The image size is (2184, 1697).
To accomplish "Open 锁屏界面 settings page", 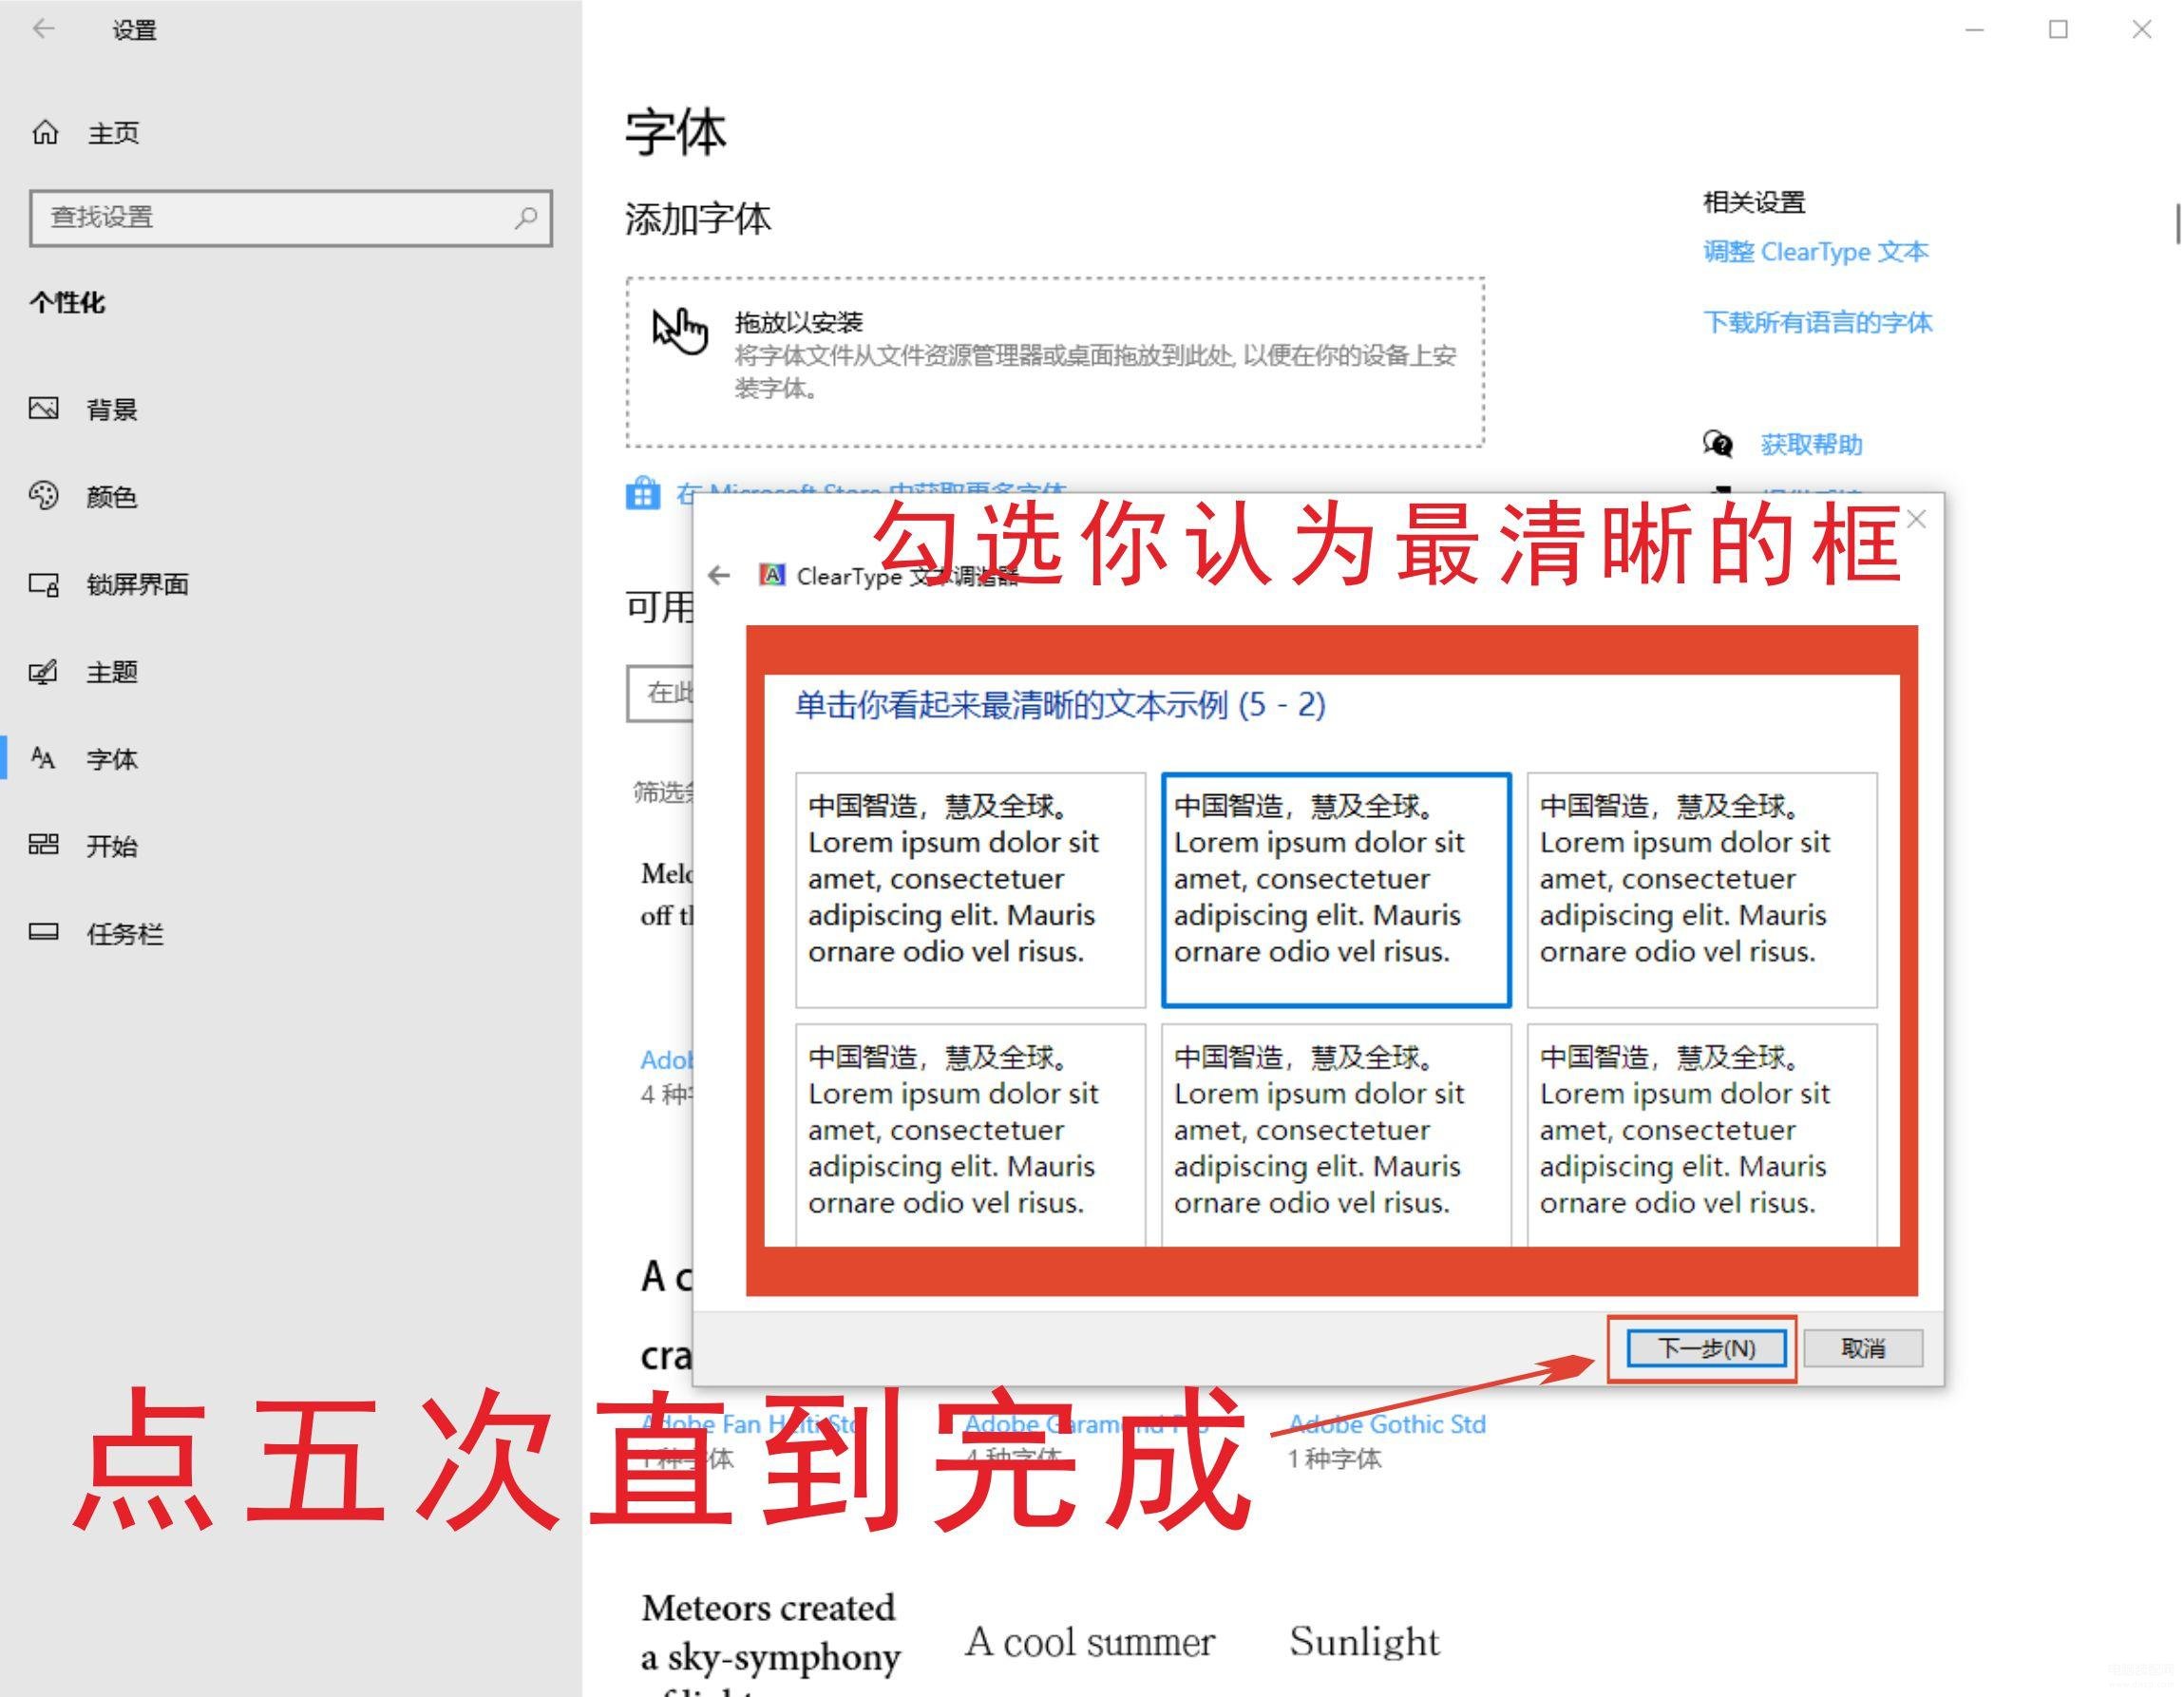I will click(x=290, y=584).
